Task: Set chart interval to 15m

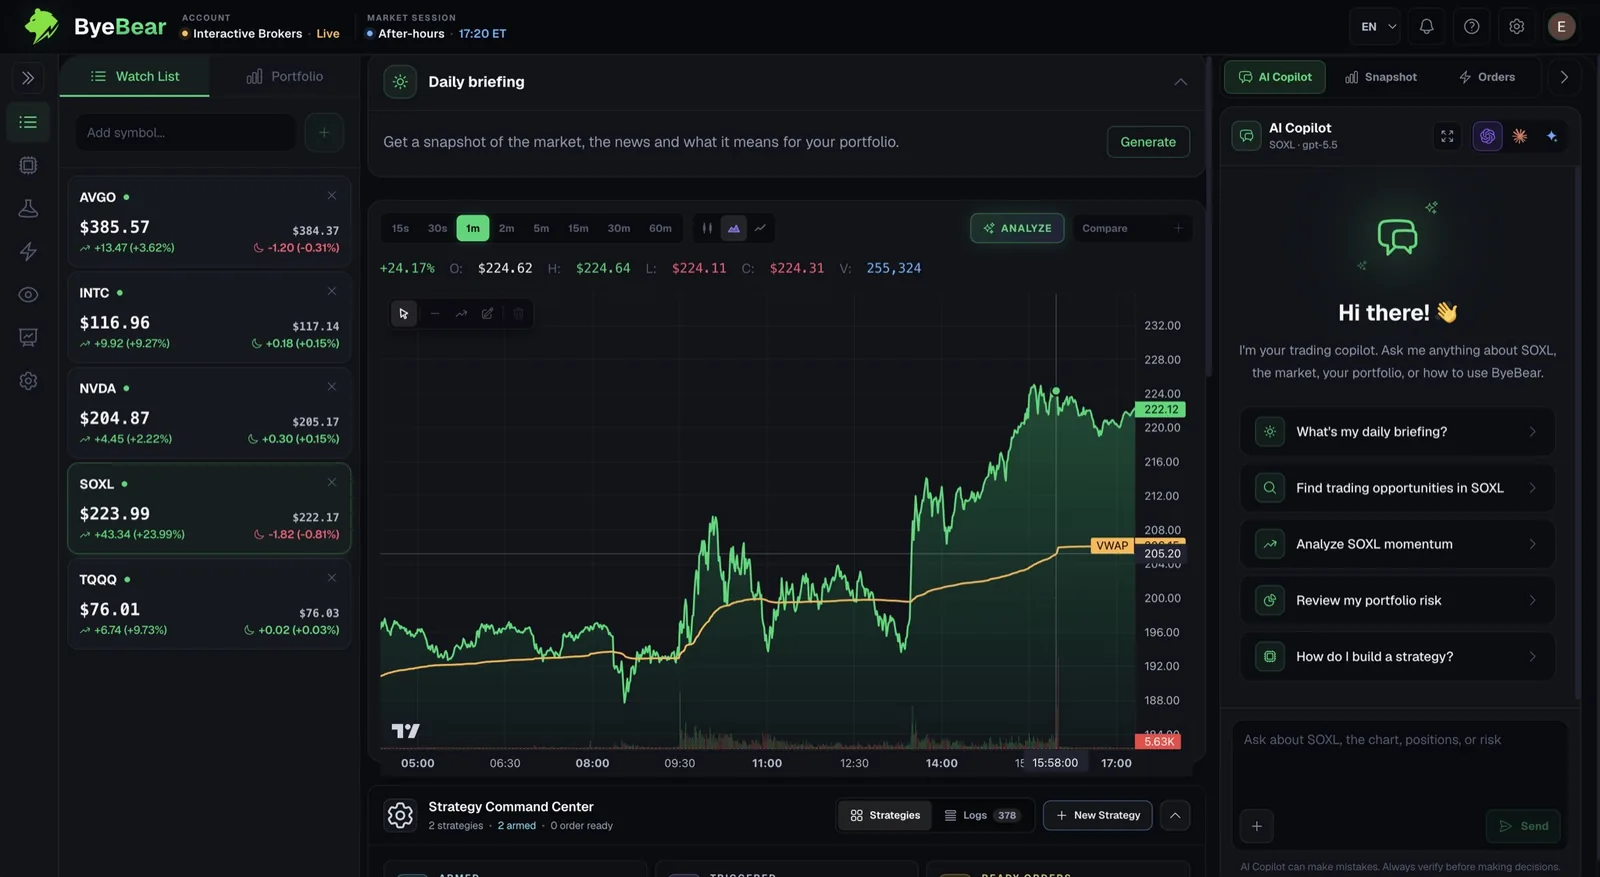Action: pos(578,228)
